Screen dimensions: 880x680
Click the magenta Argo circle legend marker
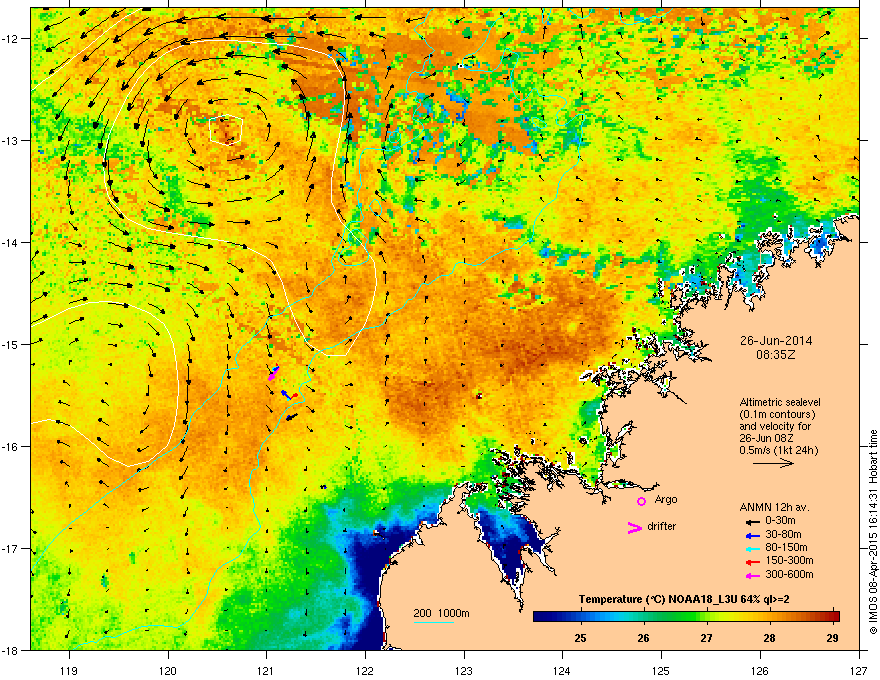(x=641, y=501)
